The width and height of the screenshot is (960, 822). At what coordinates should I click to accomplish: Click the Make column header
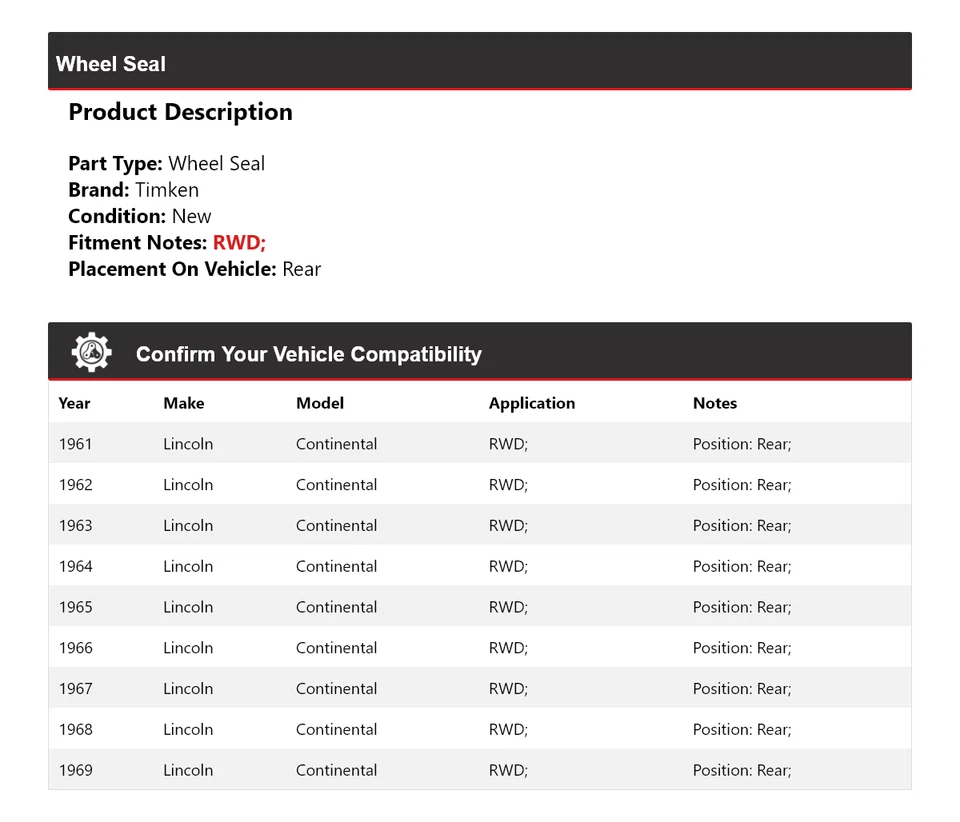pos(183,403)
